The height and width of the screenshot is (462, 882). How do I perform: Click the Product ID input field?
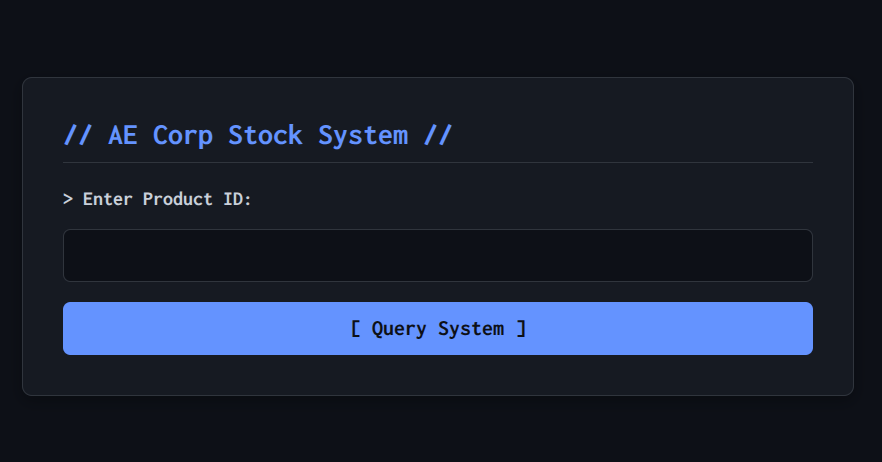pos(437,255)
